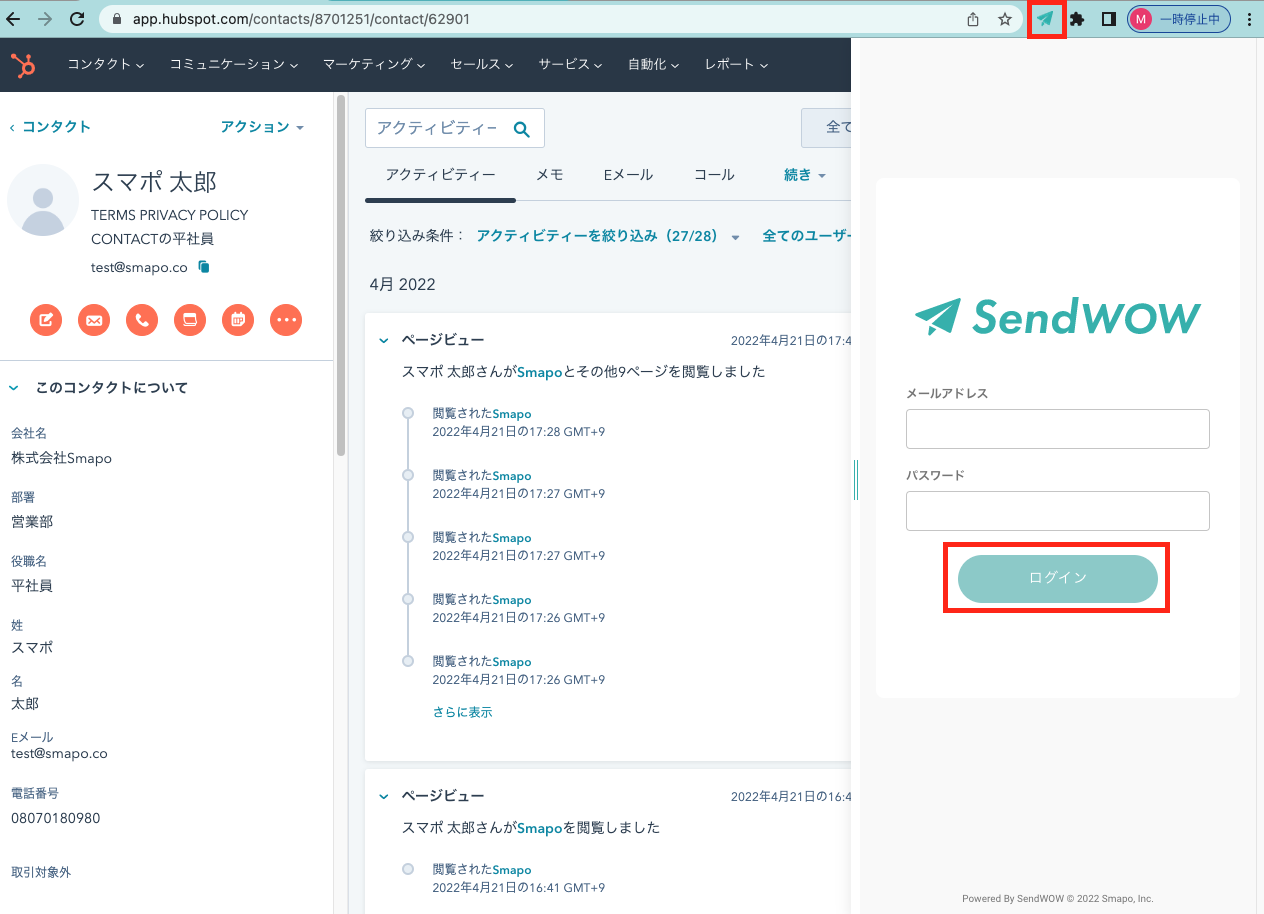This screenshot has width=1264, height=914.
Task: Click the 取引対象外 property label
Action: tap(41, 872)
